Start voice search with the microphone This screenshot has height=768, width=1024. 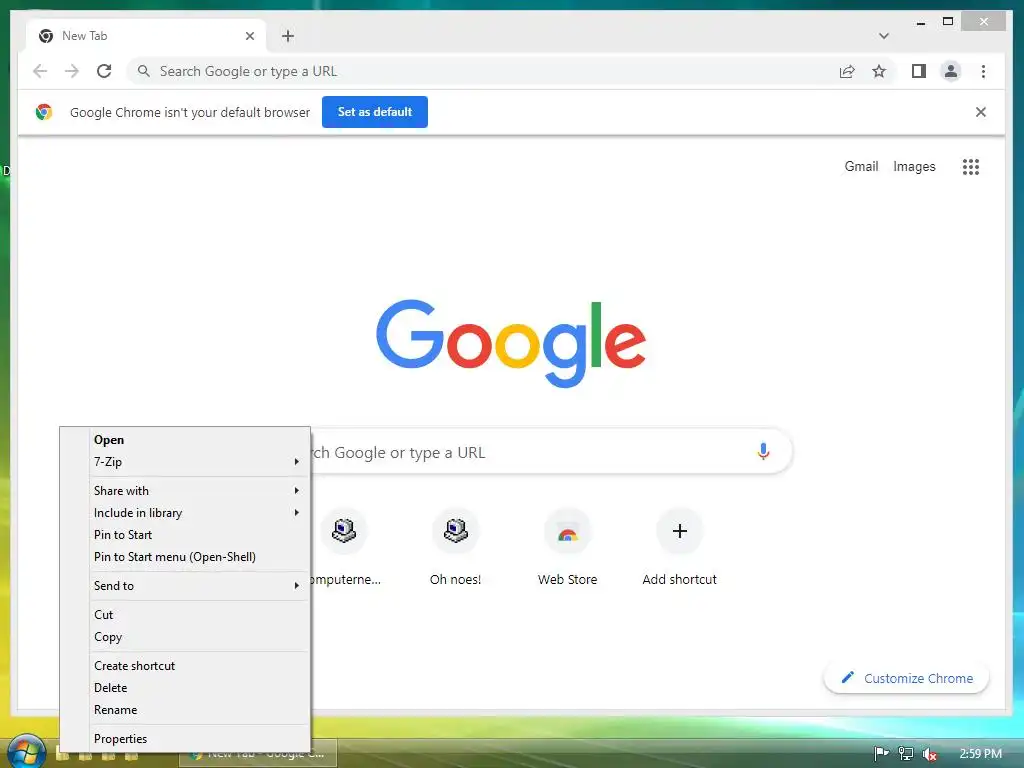(763, 451)
